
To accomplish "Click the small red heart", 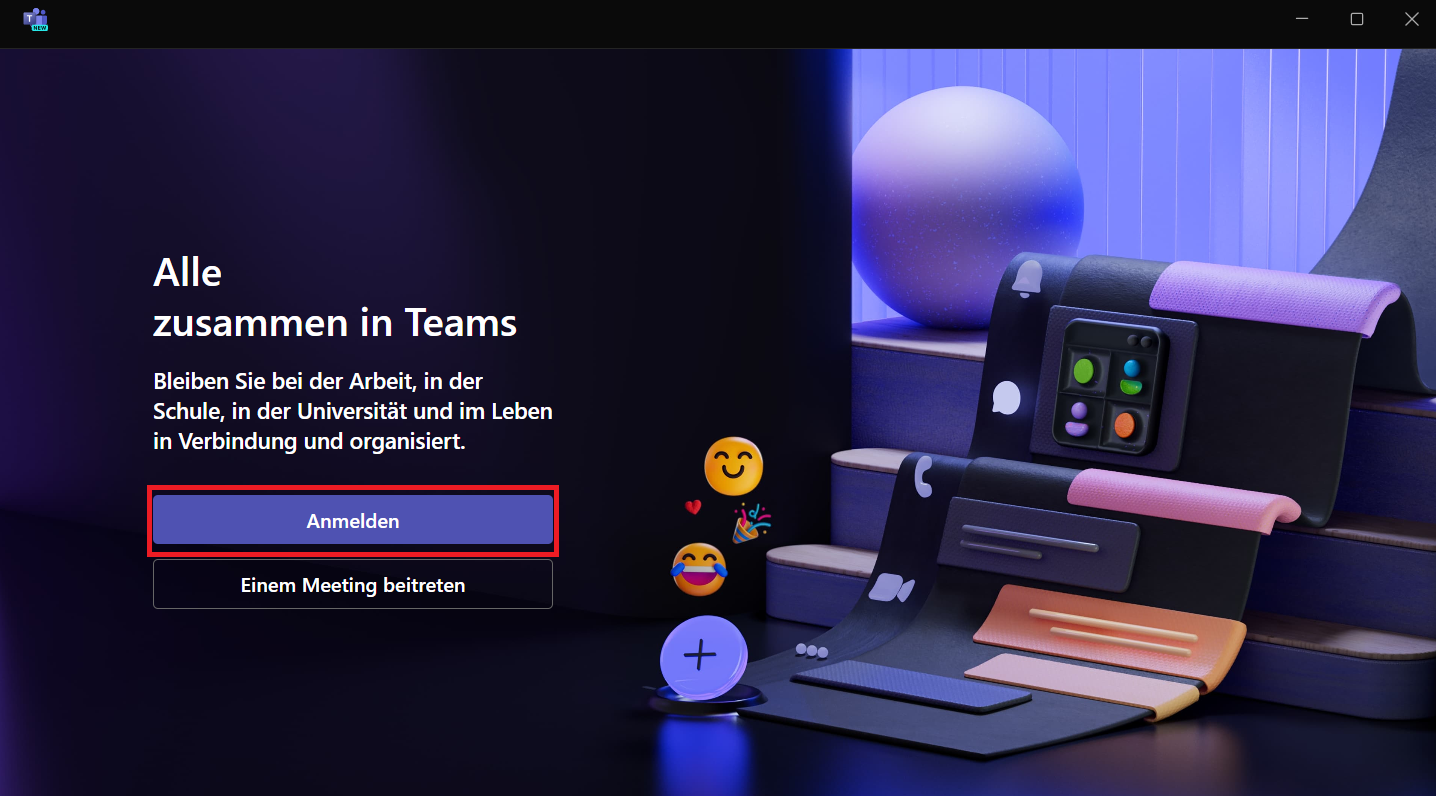I will pos(693,507).
